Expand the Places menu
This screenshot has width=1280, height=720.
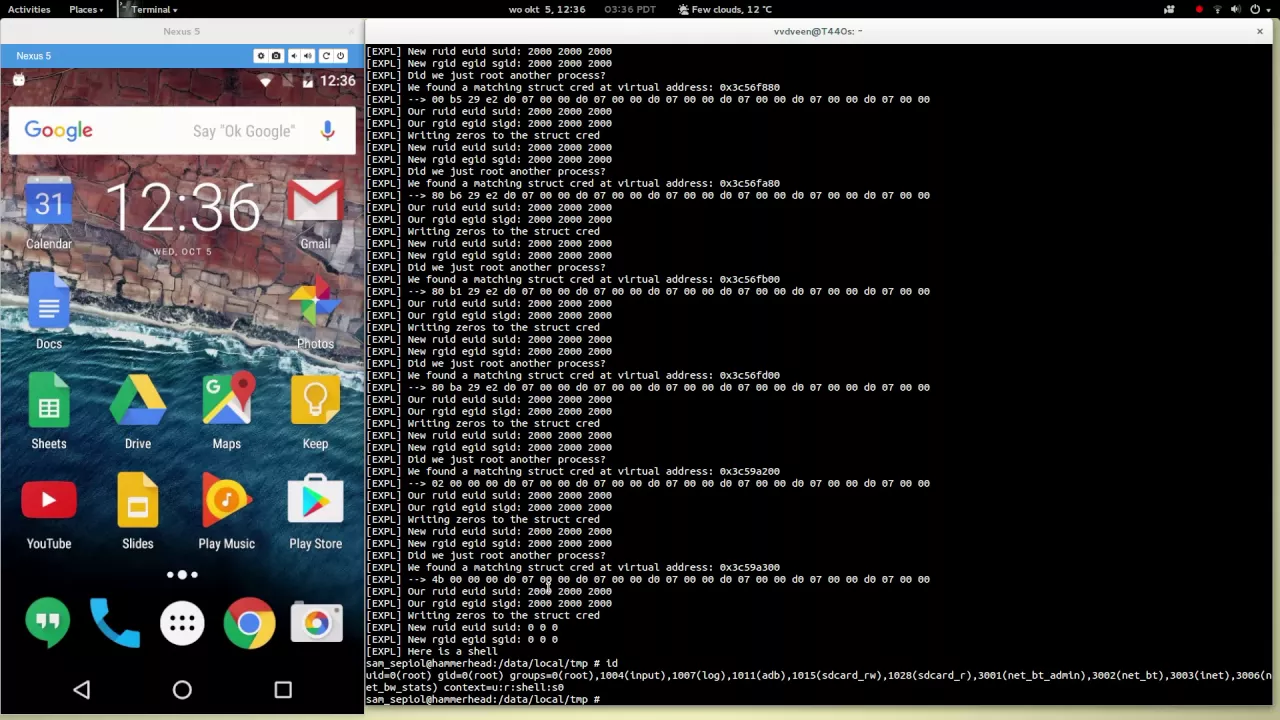tap(86, 9)
